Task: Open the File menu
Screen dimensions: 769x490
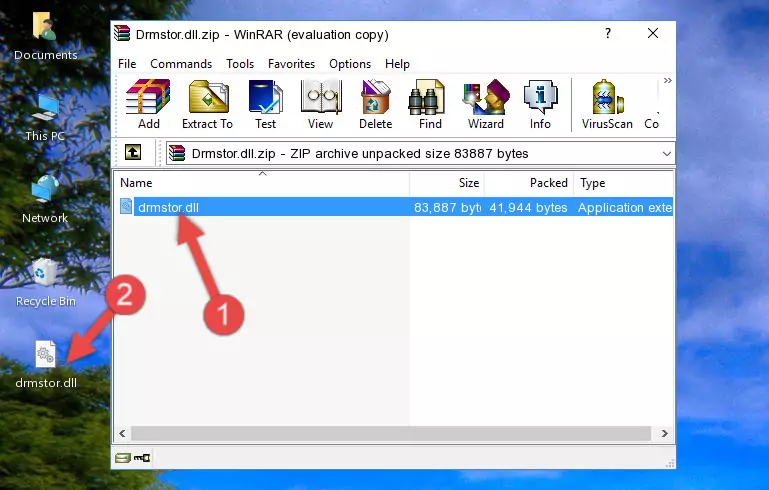Action: point(127,64)
